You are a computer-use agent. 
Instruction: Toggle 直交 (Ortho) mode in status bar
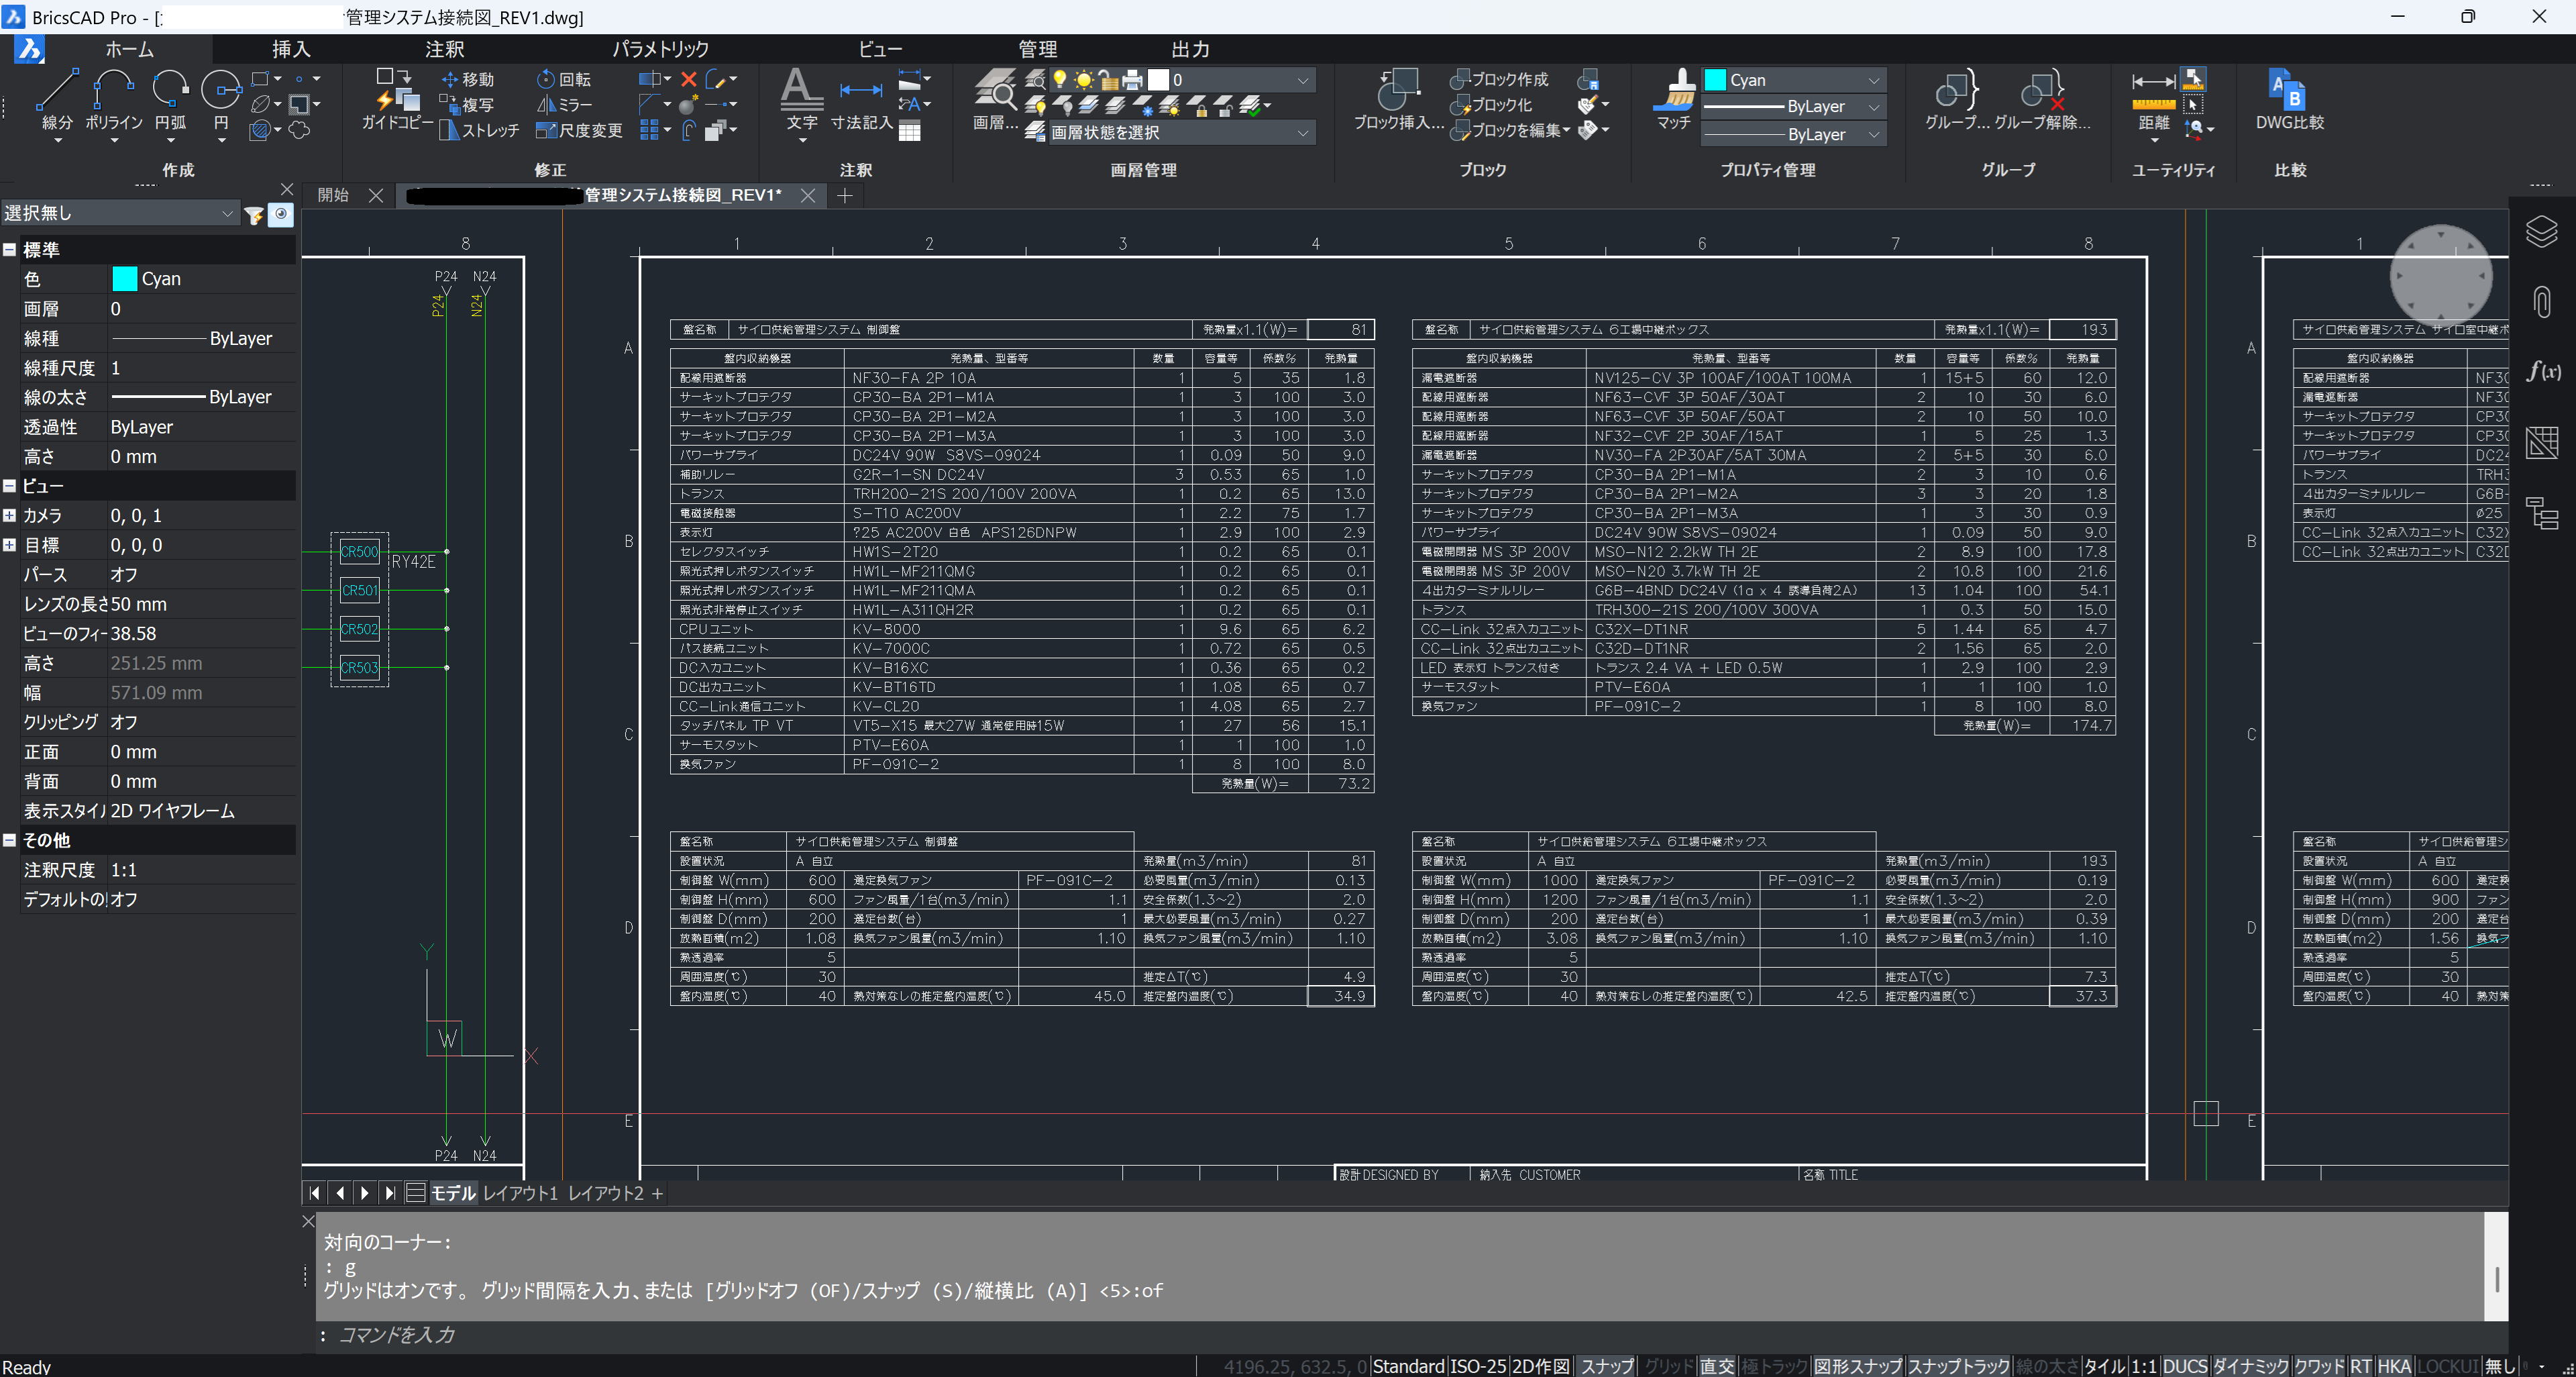[1716, 1366]
